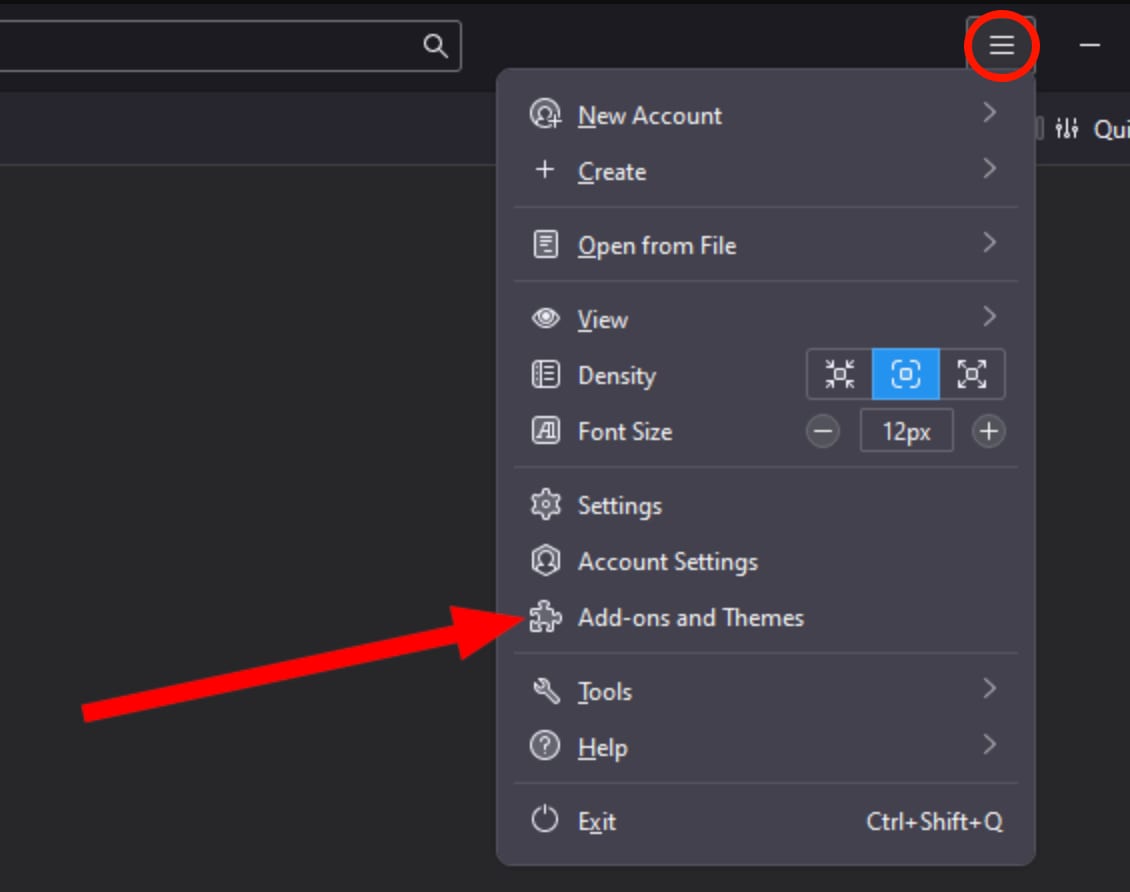Increase font size with the plus button
Screen dimensions: 1130x892
(x=988, y=431)
